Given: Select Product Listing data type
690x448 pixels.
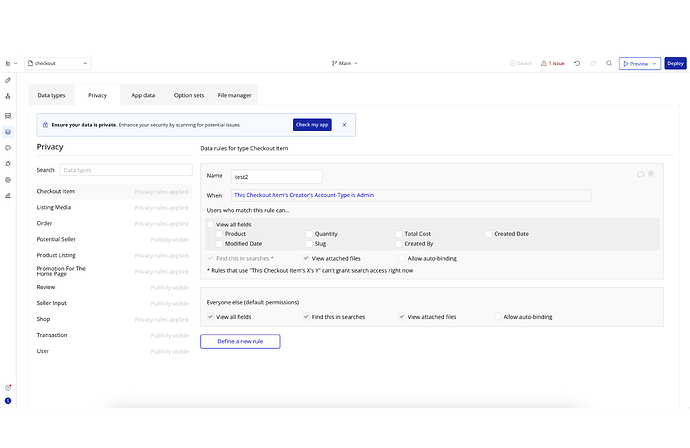Looking at the screenshot, I should pyautogui.click(x=113, y=255).
